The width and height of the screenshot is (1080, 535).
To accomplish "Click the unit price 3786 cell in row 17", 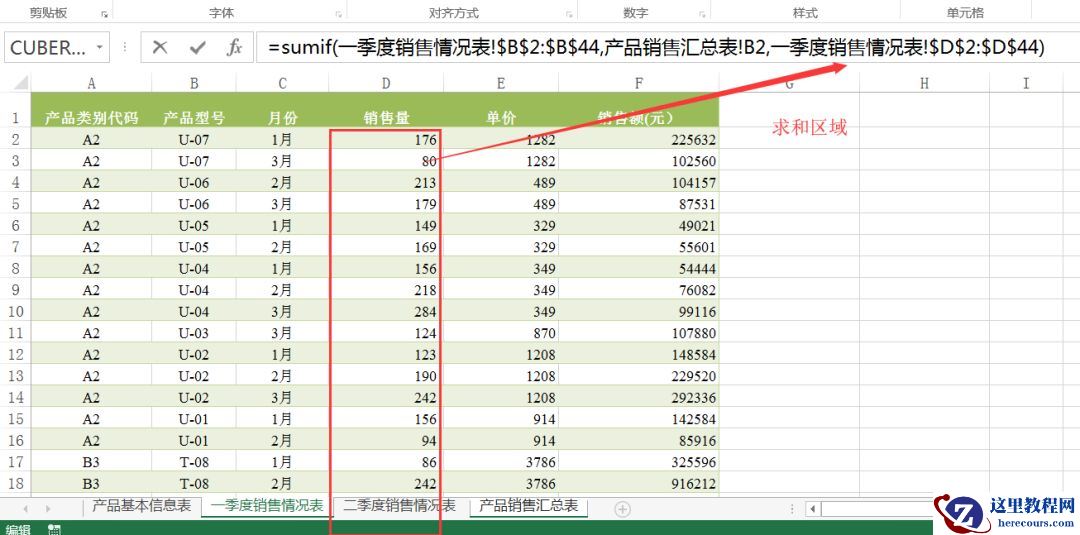I will [501, 461].
